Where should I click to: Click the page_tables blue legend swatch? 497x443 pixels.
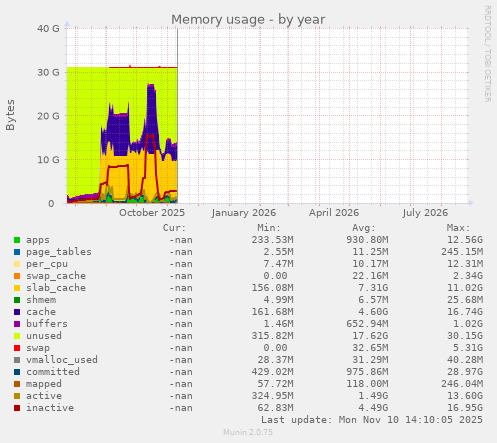[x=17, y=252]
